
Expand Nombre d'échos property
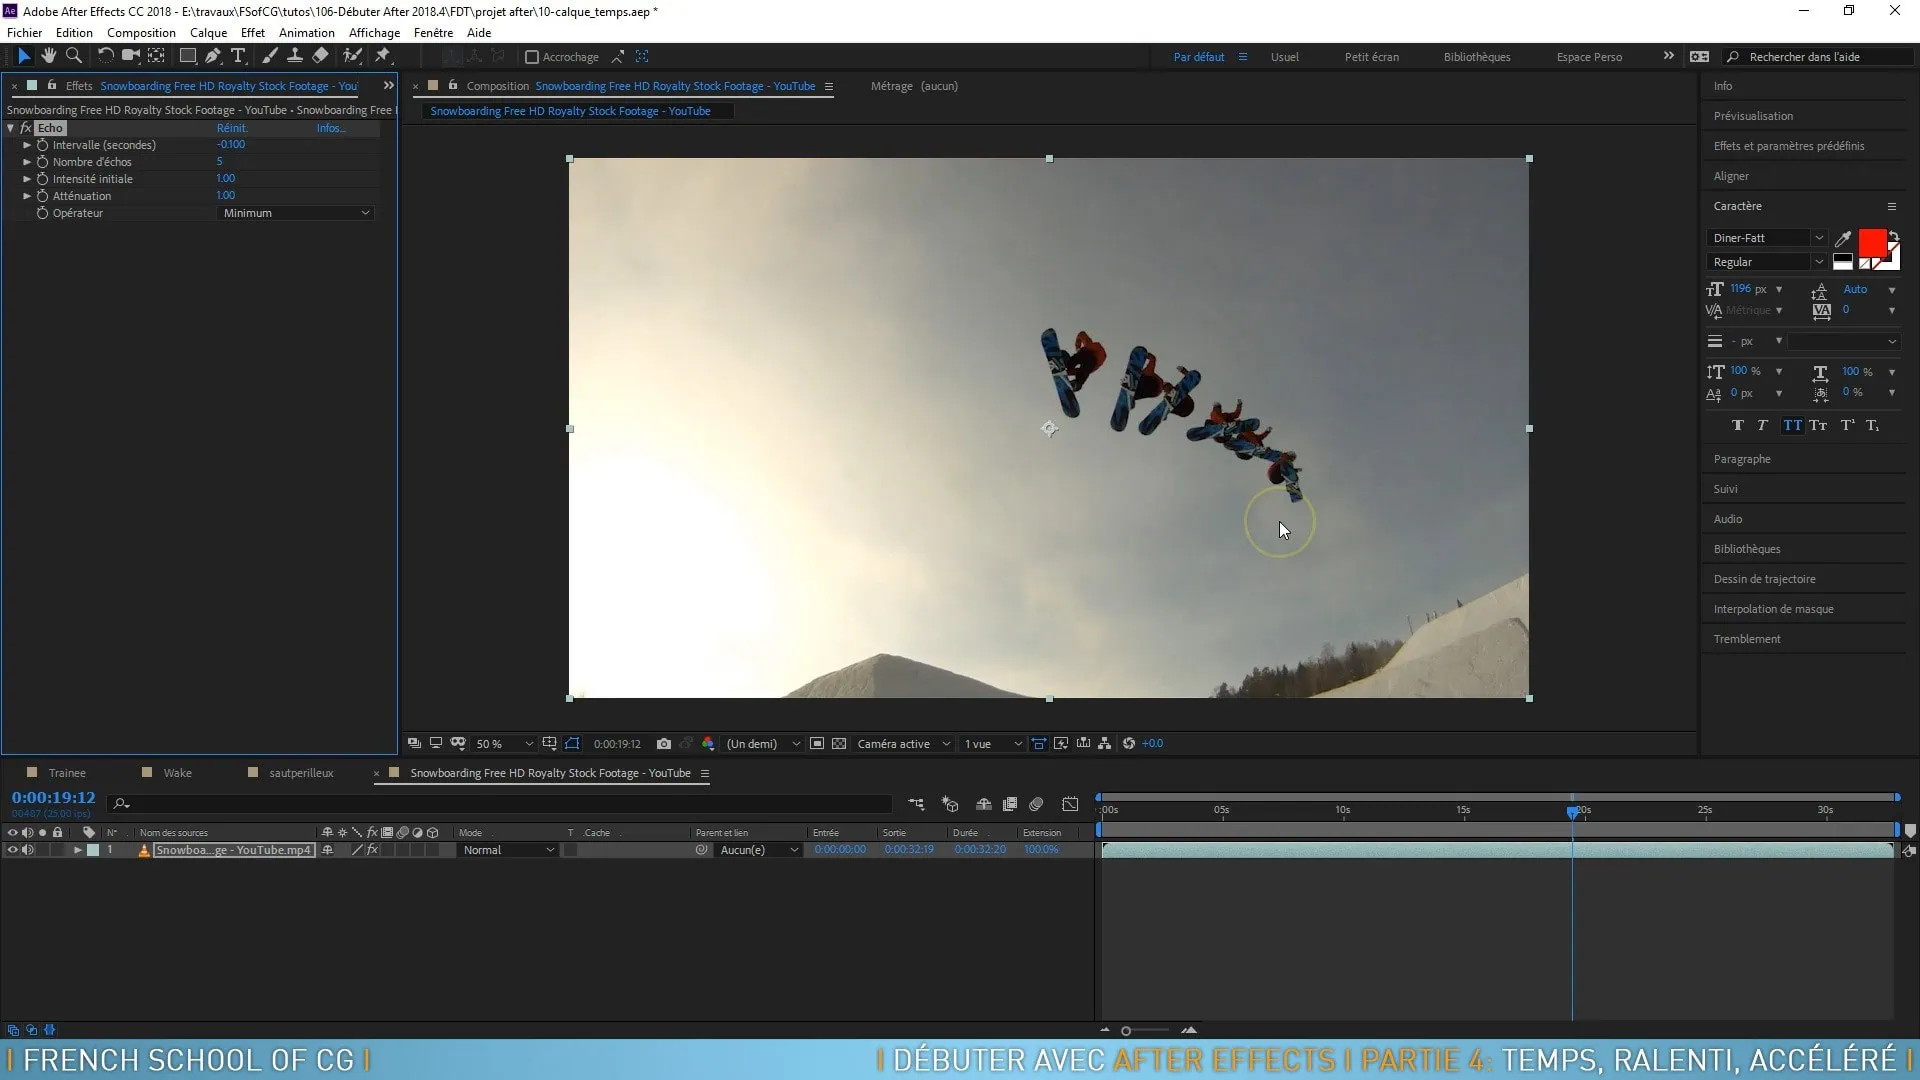coord(27,162)
